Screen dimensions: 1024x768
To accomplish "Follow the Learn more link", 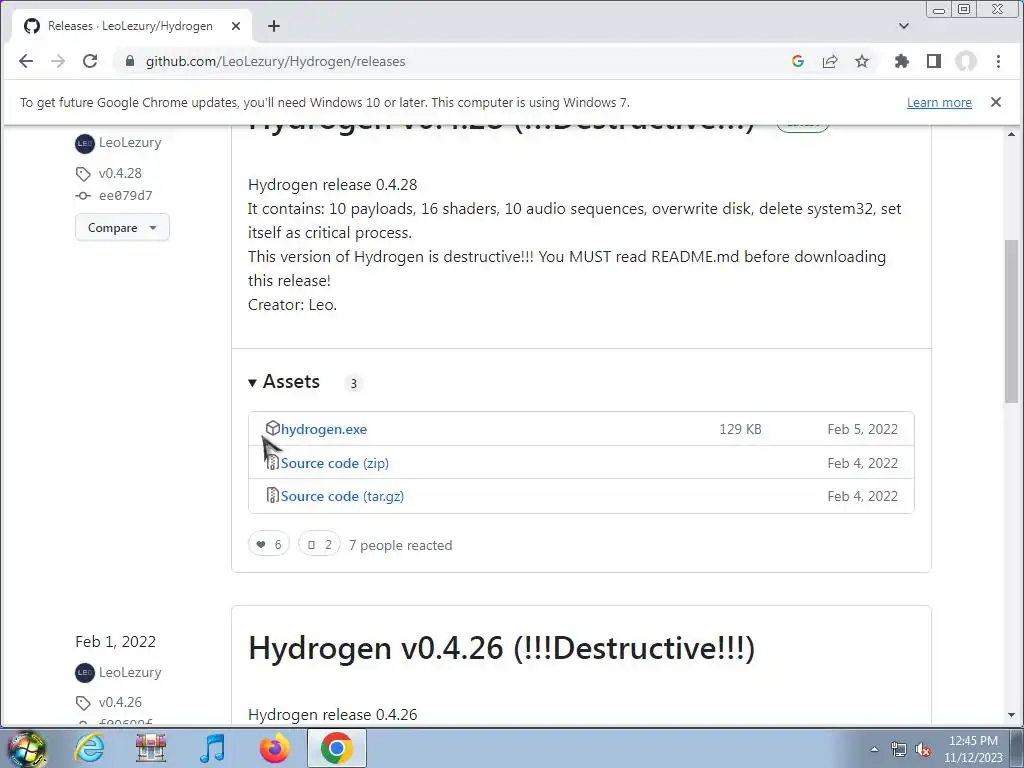I will coord(939,103).
